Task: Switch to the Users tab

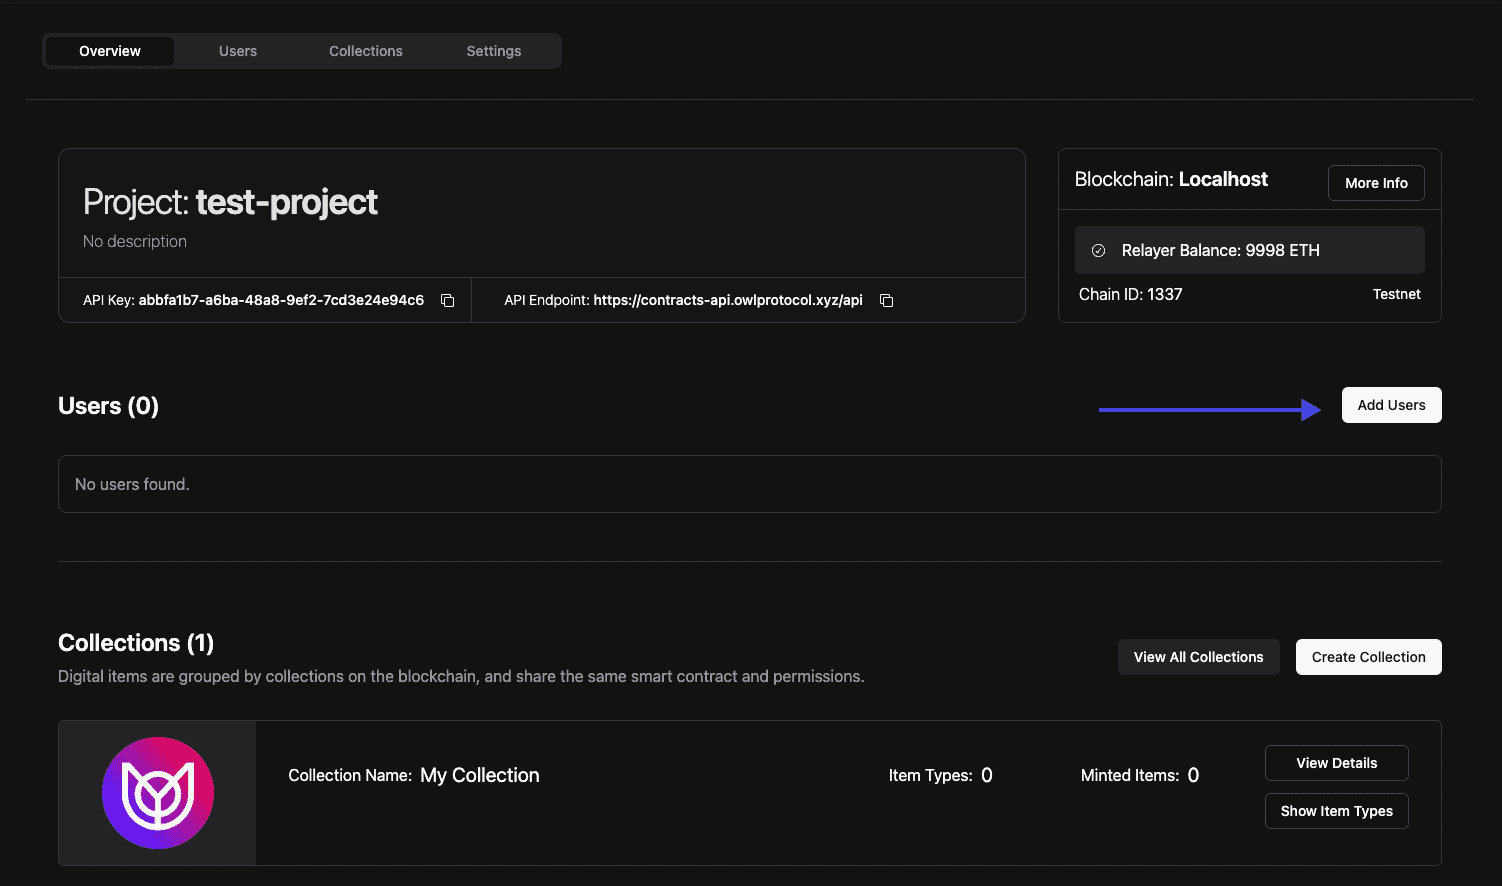Action: click(x=238, y=51)
